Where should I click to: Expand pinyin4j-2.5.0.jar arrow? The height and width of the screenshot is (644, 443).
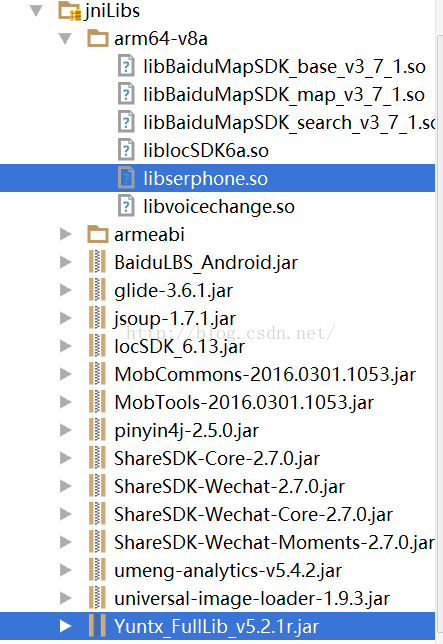pyautogui.click(x=66, y=430)
